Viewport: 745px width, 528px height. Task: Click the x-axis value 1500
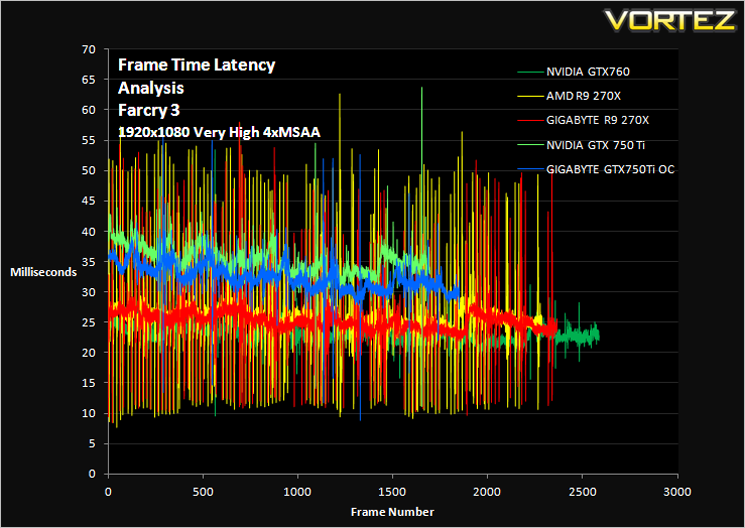[x=393, y=492]
